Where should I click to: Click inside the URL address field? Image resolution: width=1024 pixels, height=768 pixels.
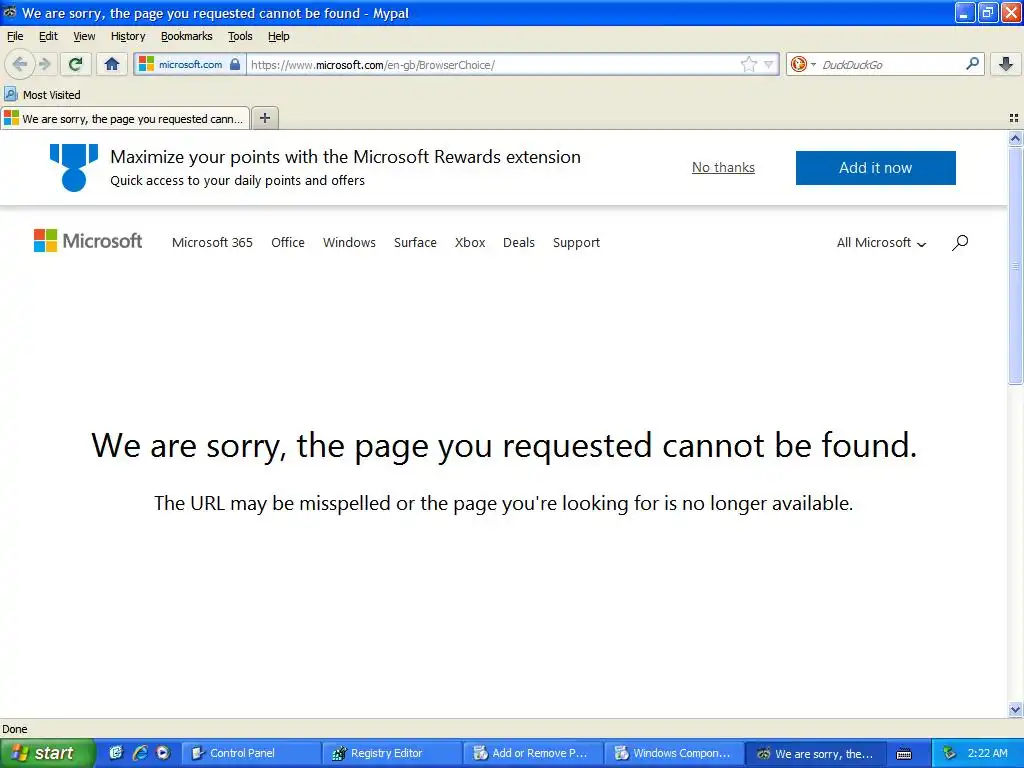coord(493,64)
